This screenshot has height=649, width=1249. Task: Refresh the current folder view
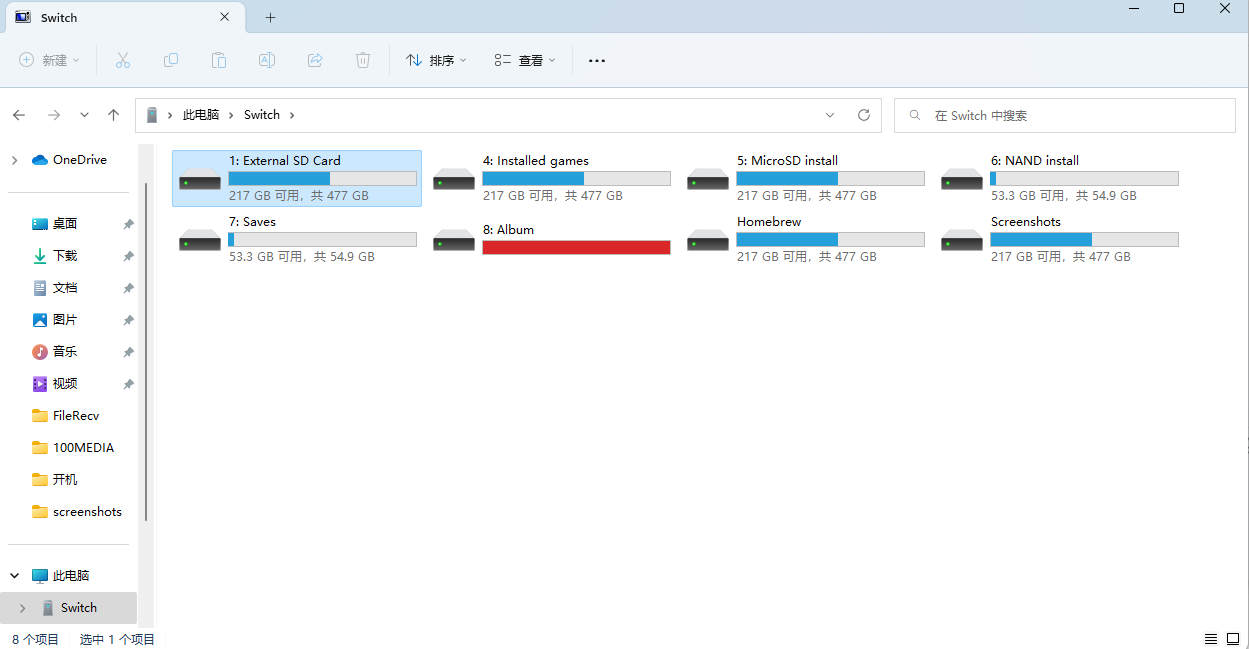(x=864, y=115)
